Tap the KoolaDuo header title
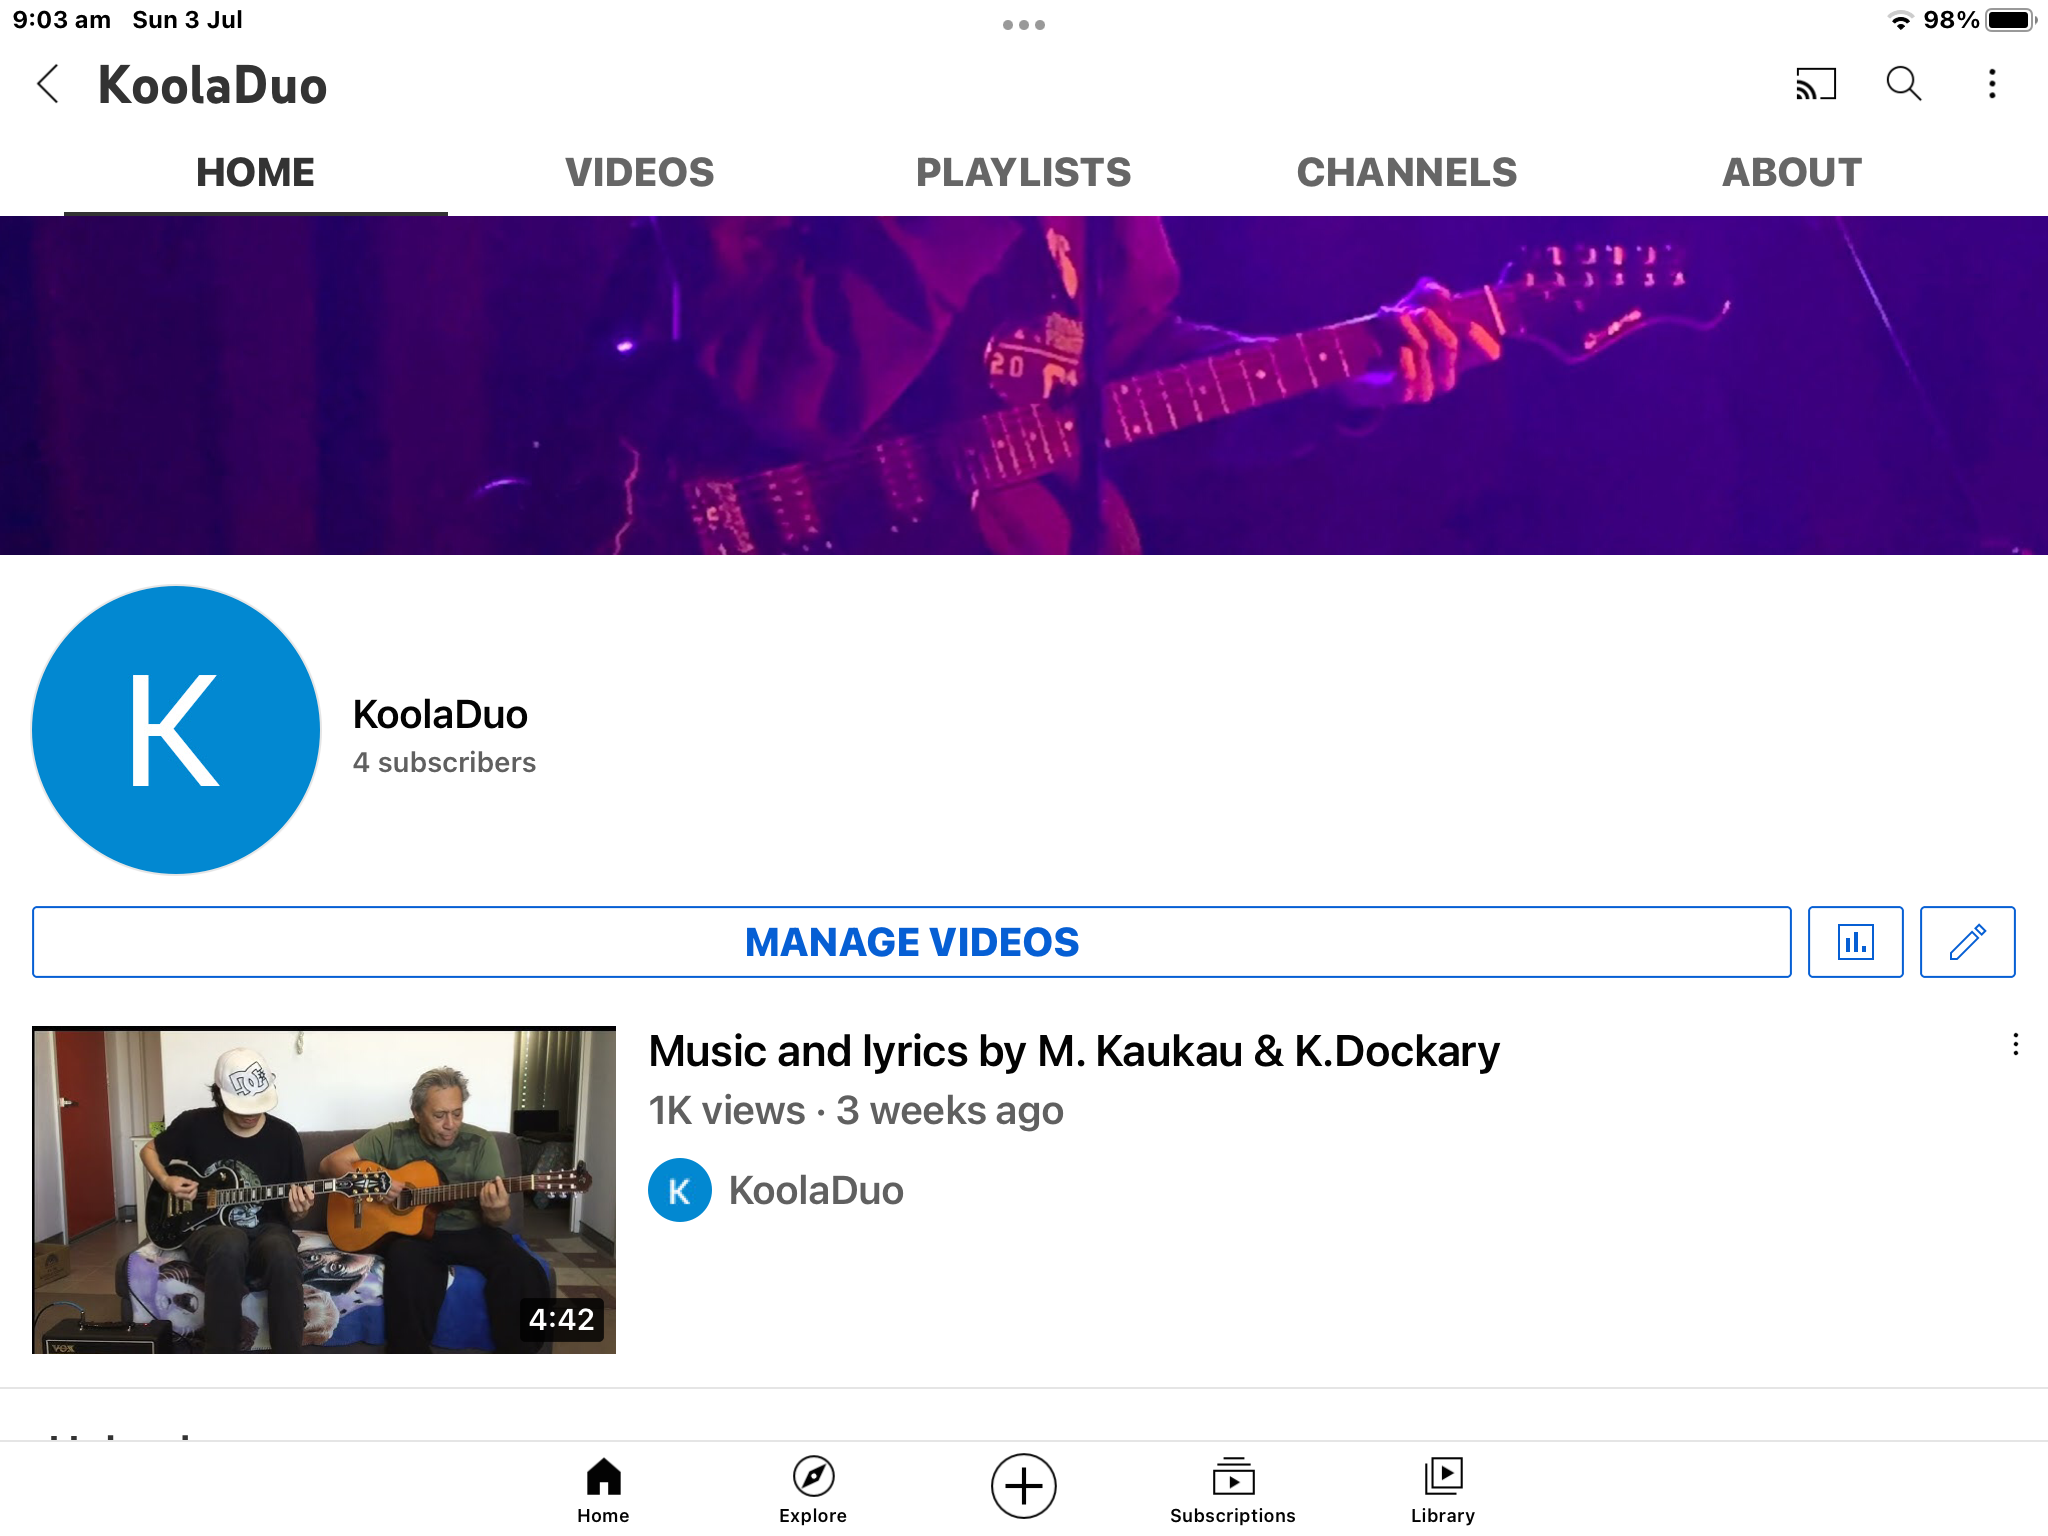 (212, 85)
